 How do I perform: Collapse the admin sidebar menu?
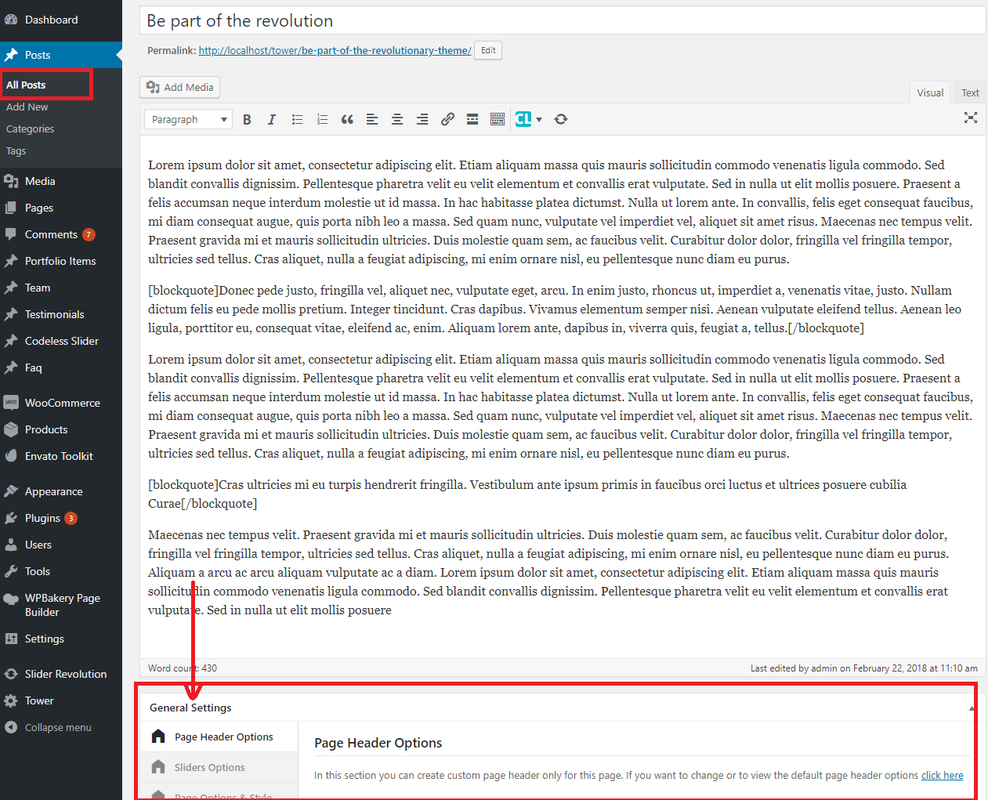tap(61, 728)
